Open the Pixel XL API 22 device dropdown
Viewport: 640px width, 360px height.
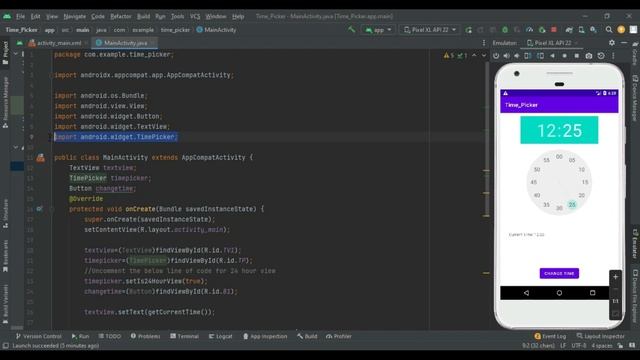click(429, 30)
